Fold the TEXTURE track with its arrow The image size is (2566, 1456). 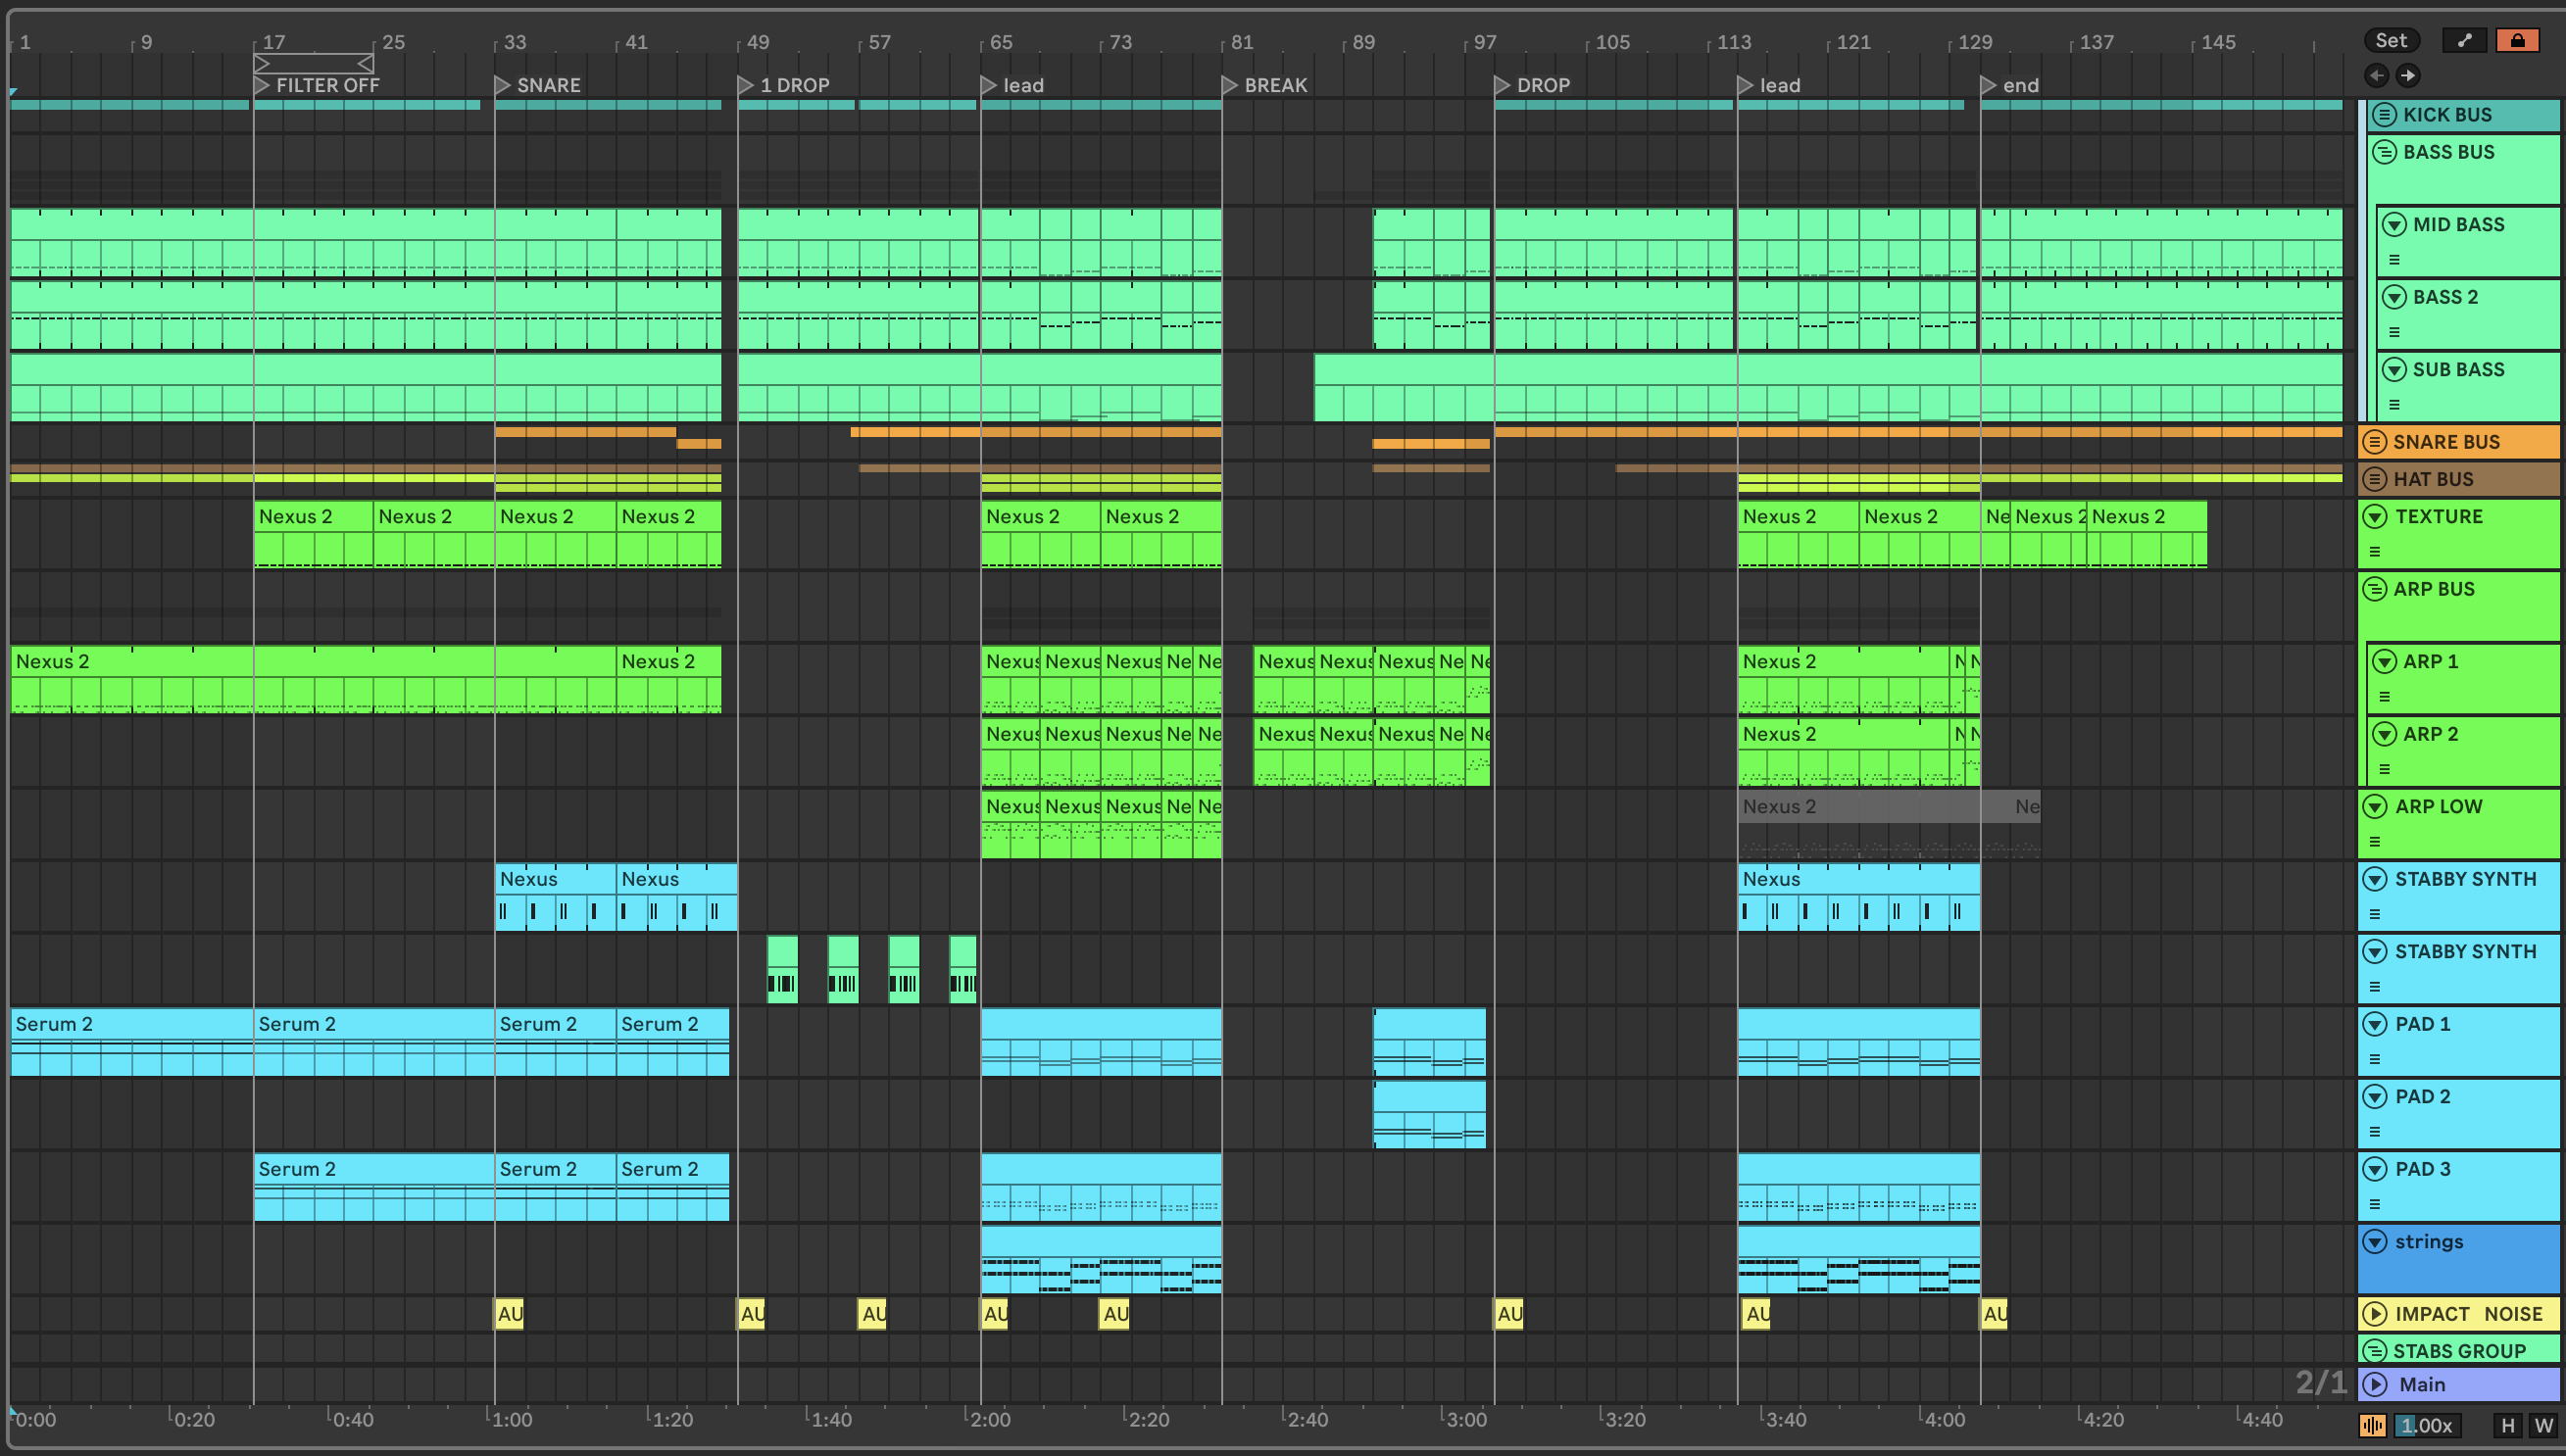pos(2375,516)
